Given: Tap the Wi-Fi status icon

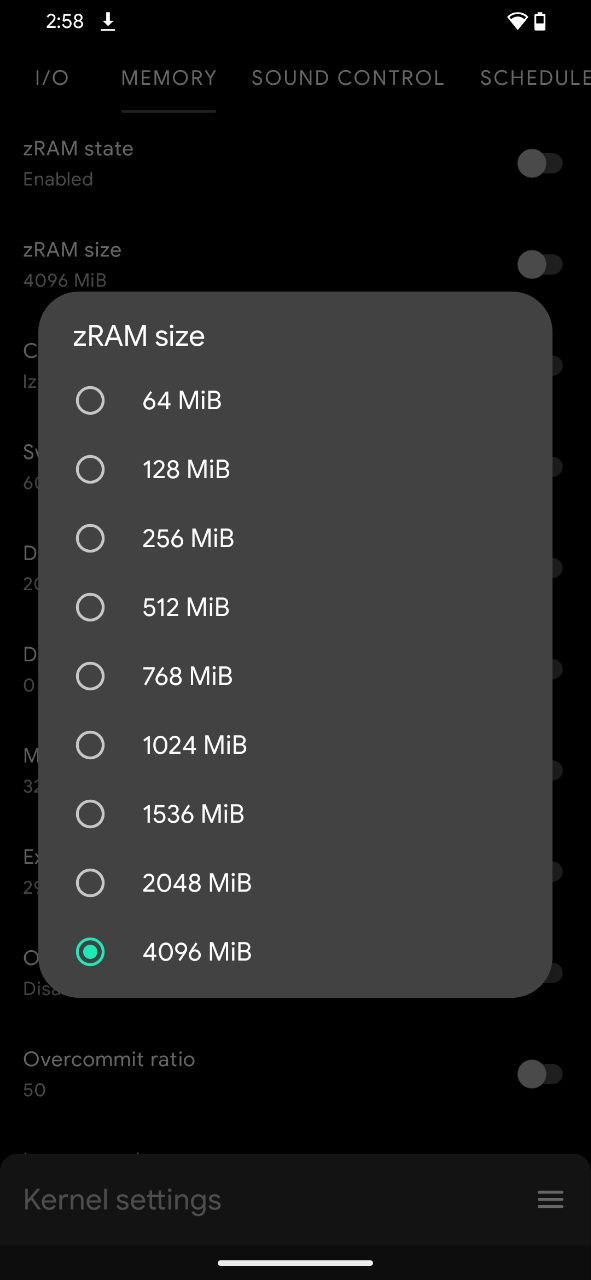Looking at the screenshot, I should 517,22.
